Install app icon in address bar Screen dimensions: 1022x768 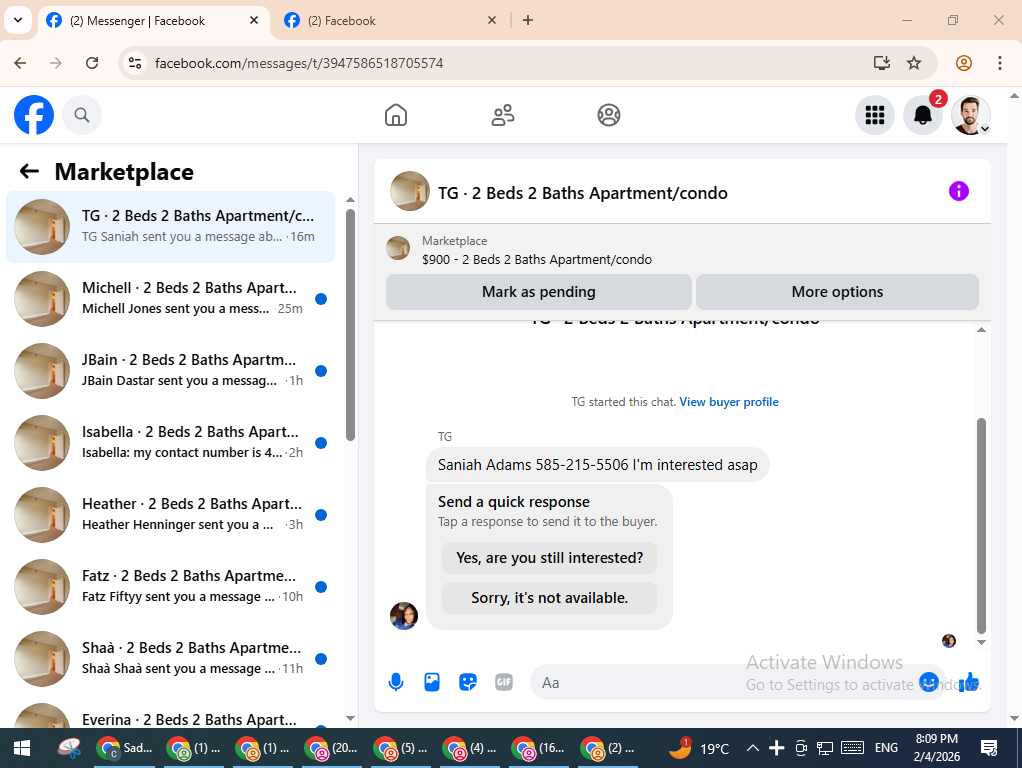pos(881,63)
